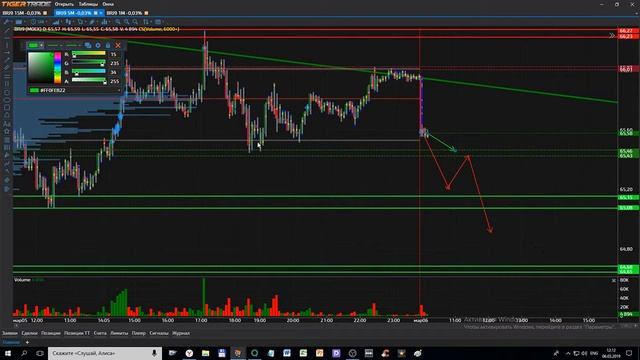640x360 pixels.
Task: Select the trend line tool in left sidebar
Action: click(x=7, y=30)
